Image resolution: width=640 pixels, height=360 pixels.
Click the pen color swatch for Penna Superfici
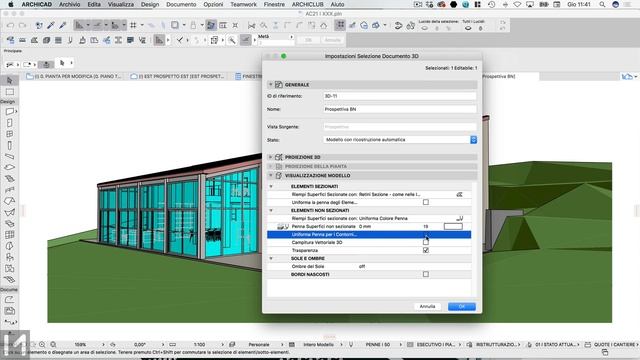pos(453,227)
